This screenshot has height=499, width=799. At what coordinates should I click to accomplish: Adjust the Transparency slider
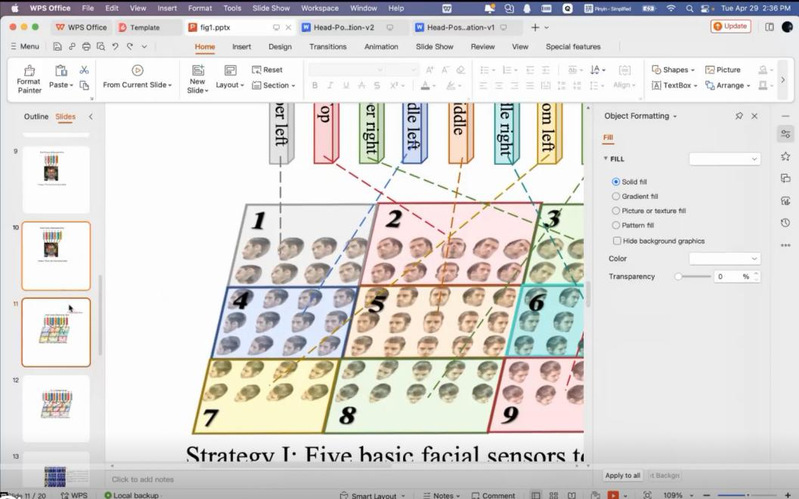(679, 276)
